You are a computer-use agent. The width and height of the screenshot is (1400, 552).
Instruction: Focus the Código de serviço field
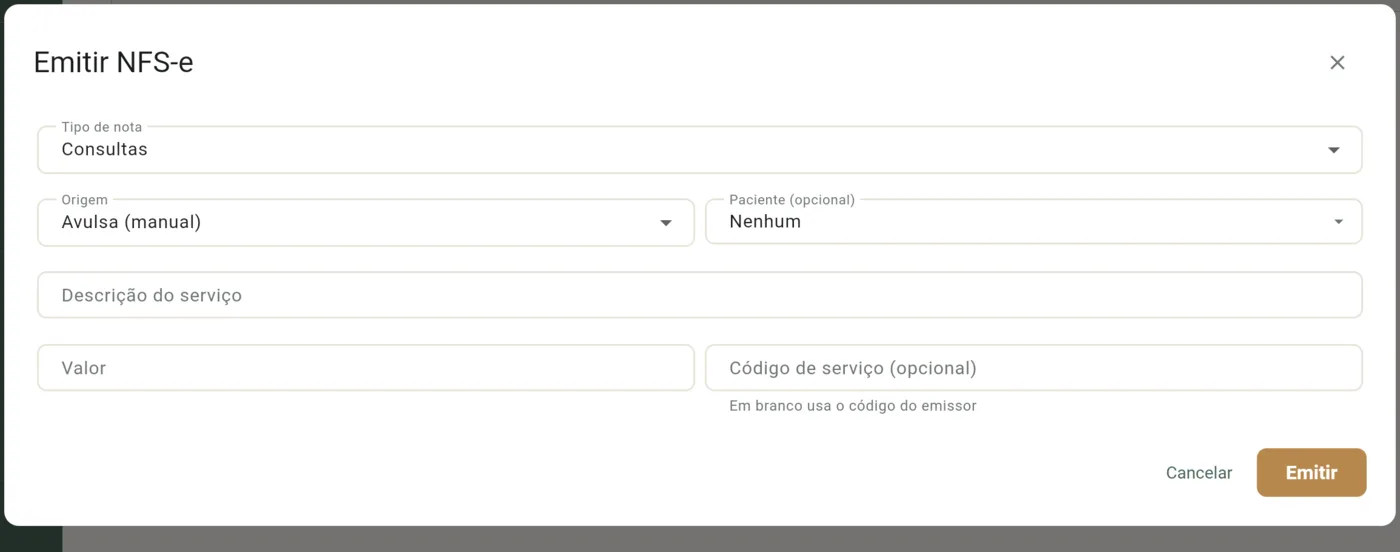[x=1034, y=368]
